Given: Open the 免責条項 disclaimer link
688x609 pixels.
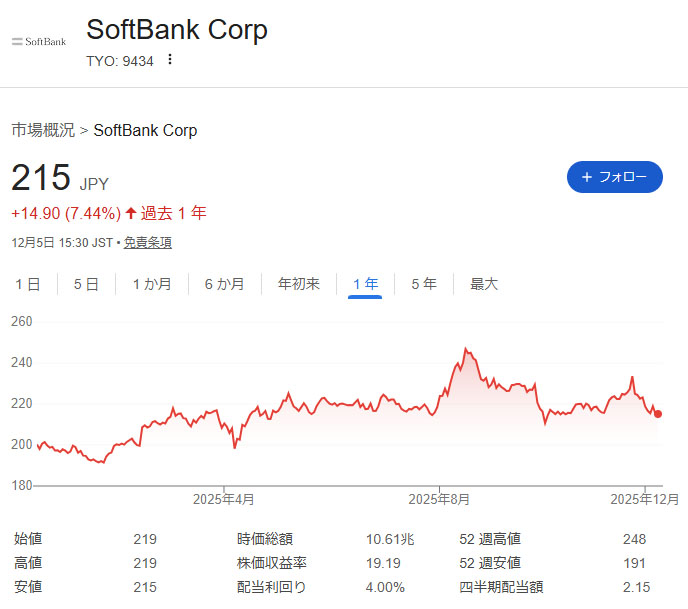Looking at the screenshot, I should [x=148, y=242].
